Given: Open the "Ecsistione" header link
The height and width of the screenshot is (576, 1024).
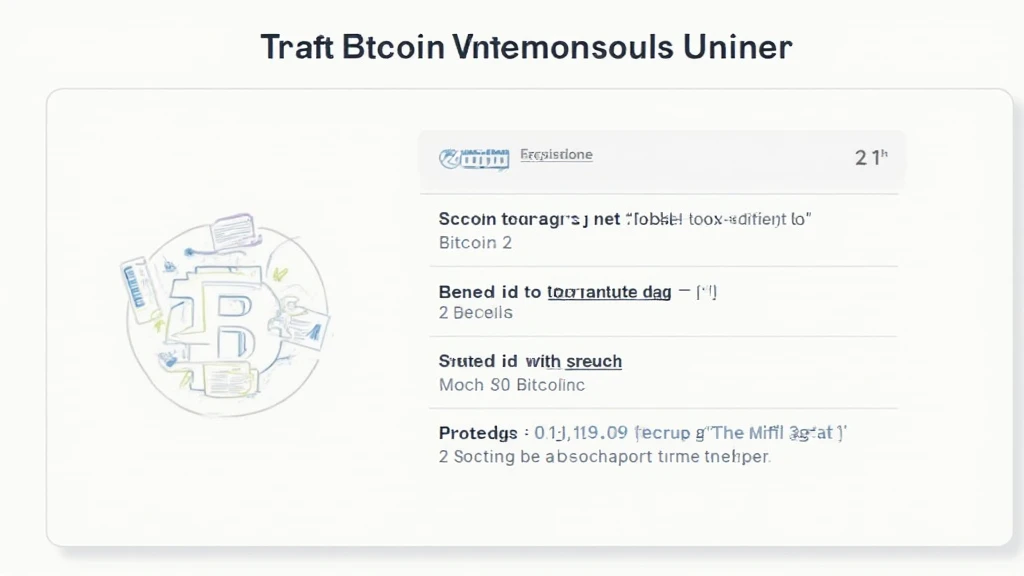Looking at the screenshot, I should tap(556, 155).
